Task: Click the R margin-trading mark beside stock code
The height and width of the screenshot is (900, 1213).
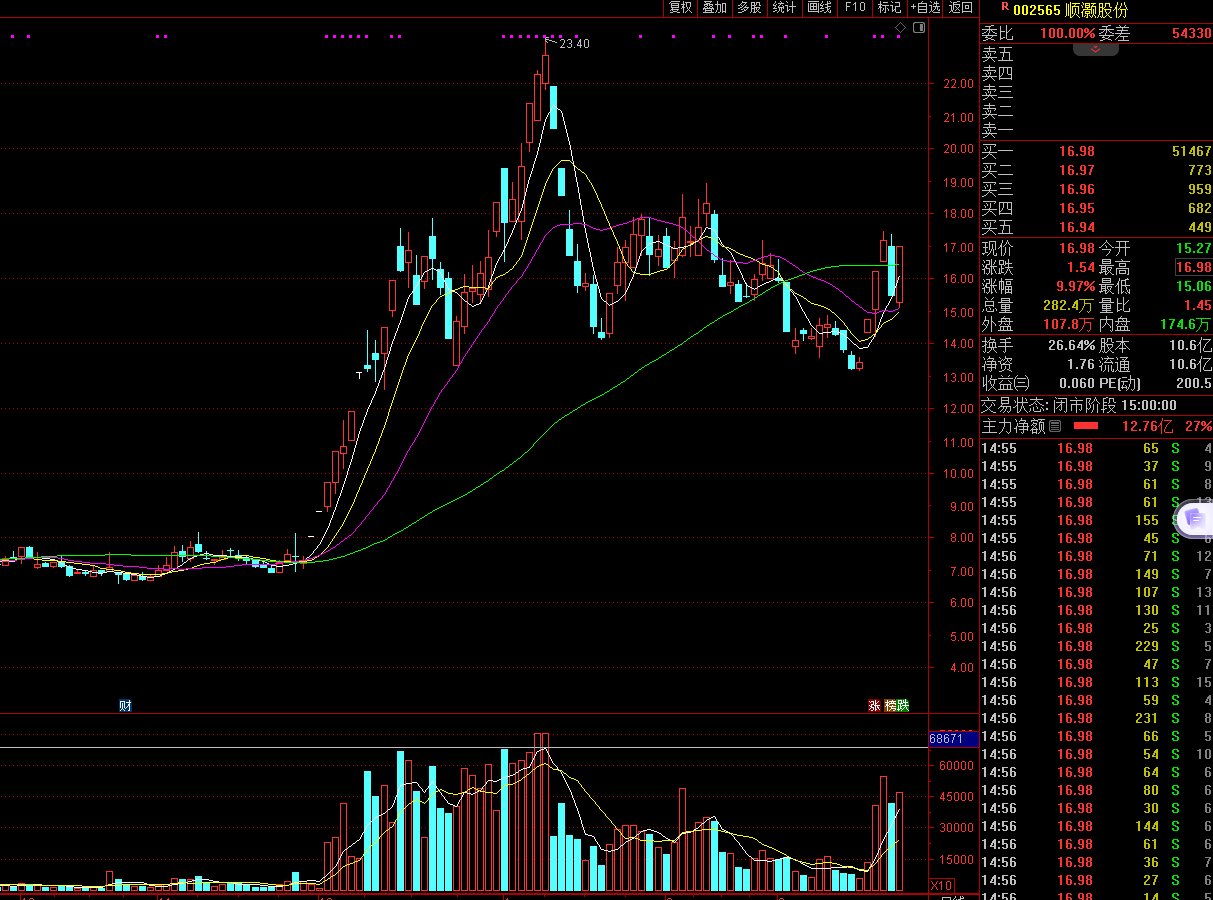Action: click(1004, 6)
